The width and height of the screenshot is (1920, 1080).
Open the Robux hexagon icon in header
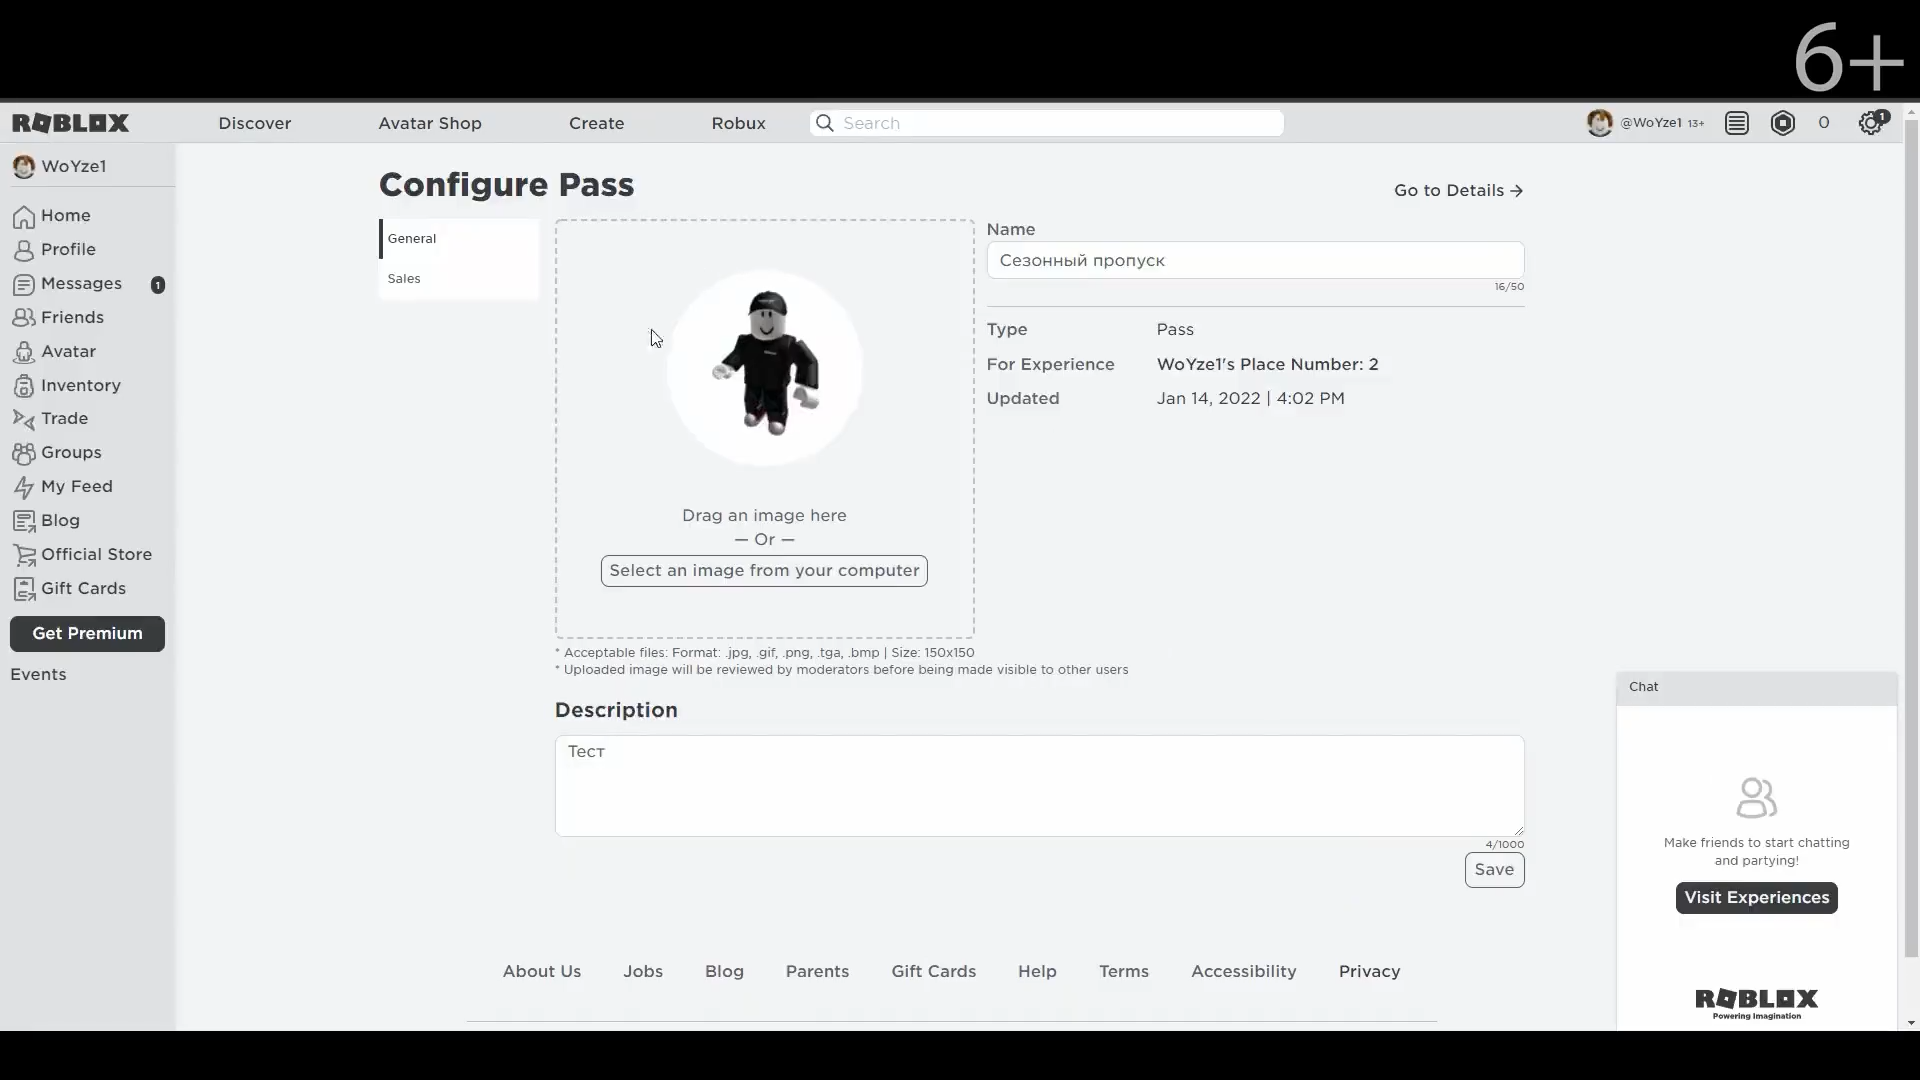[1782, 123]
